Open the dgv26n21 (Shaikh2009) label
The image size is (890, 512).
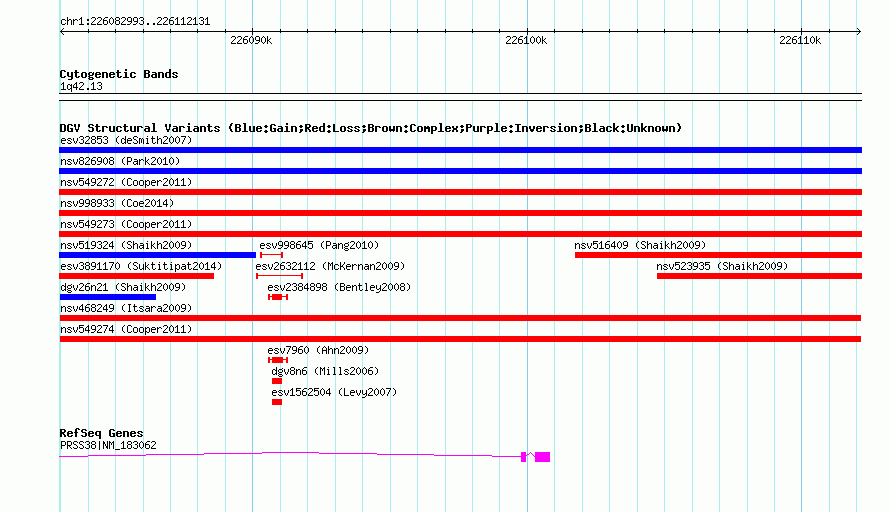(x=123, y=287)
